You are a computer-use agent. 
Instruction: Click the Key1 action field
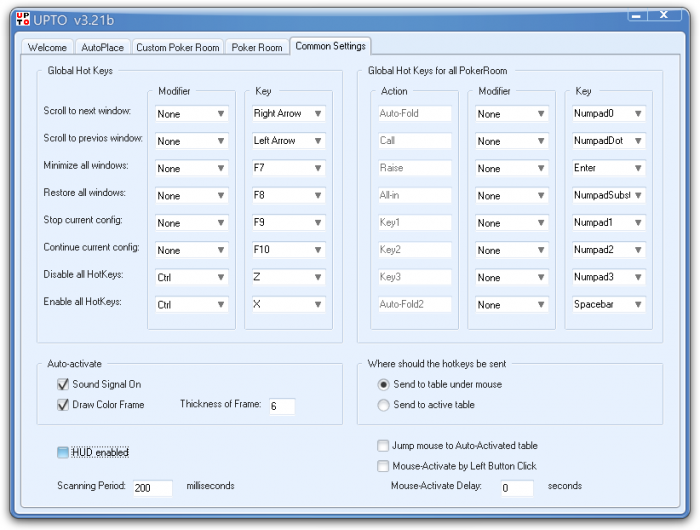click(415, 222)
